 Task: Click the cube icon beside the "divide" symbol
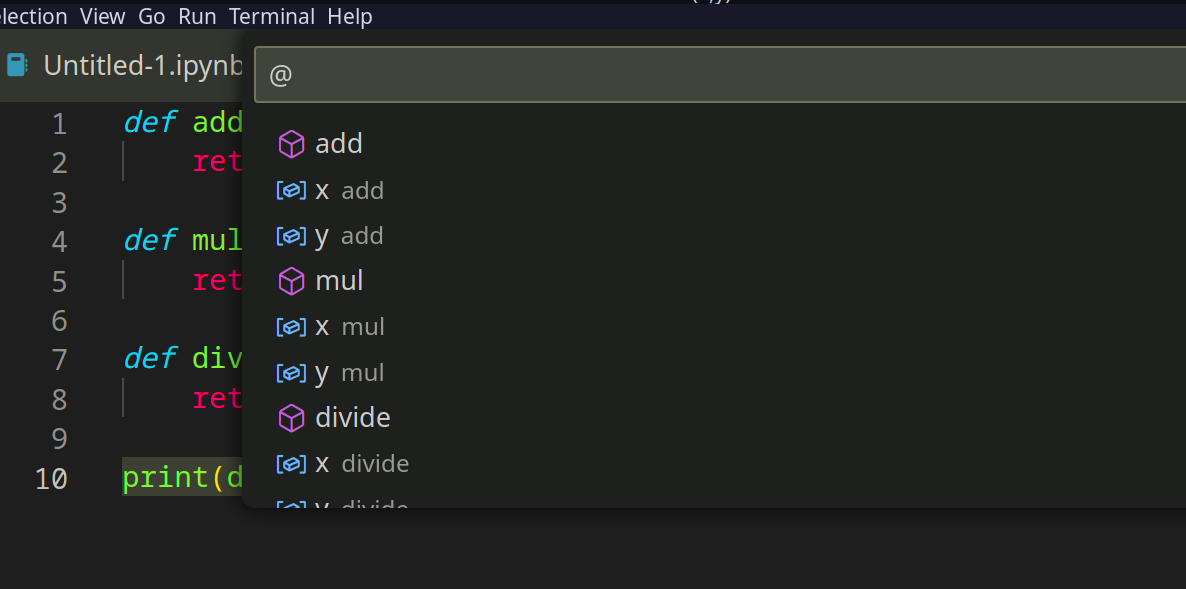291,418
